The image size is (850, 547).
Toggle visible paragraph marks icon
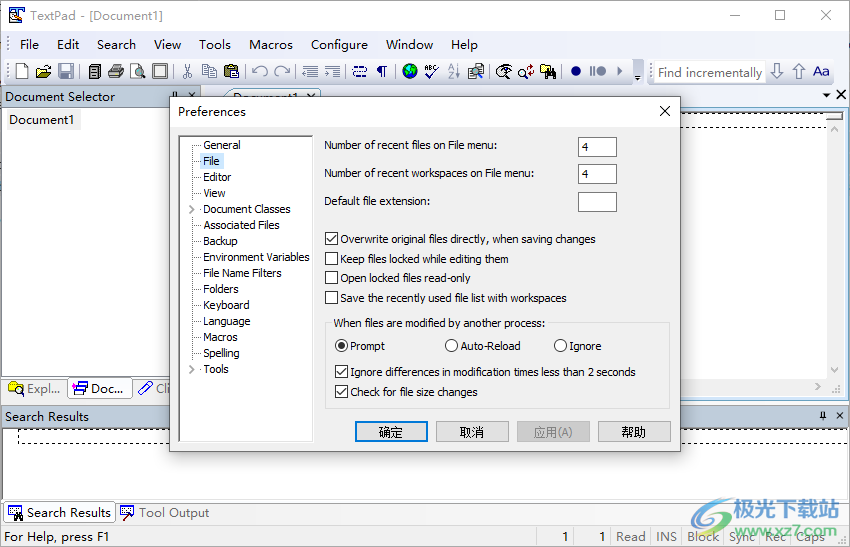(382, 71)
